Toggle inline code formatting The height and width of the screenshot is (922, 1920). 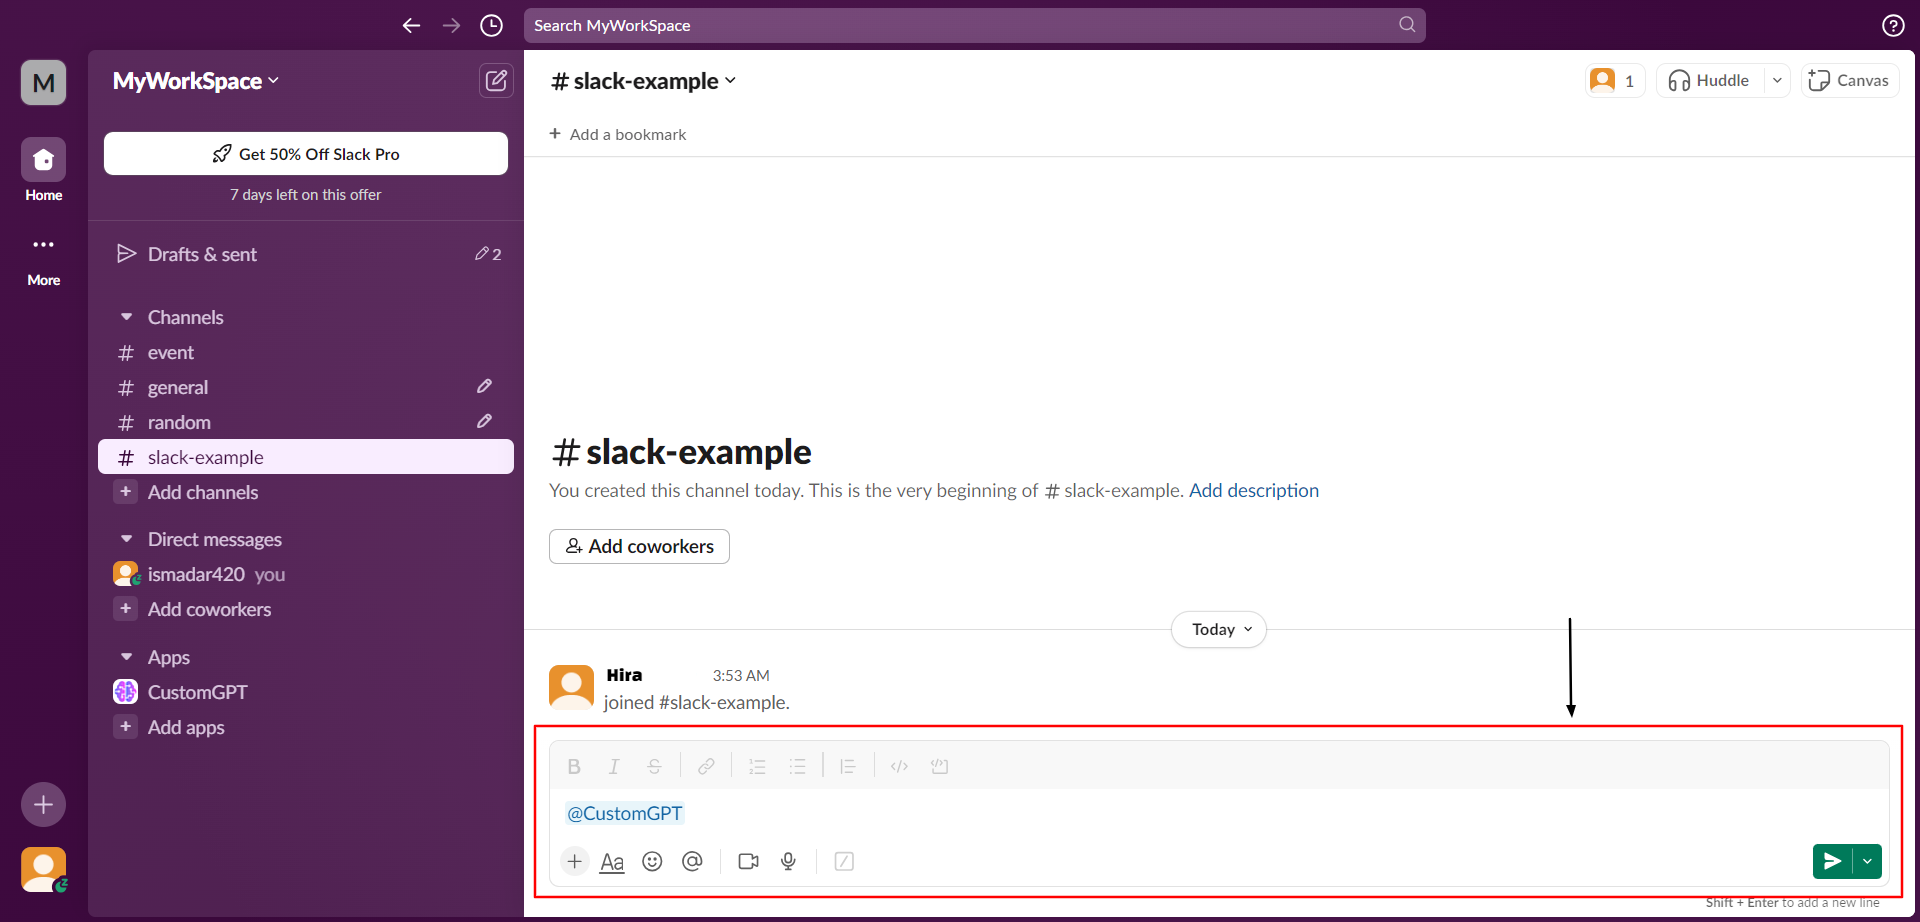tap(899, 766)
